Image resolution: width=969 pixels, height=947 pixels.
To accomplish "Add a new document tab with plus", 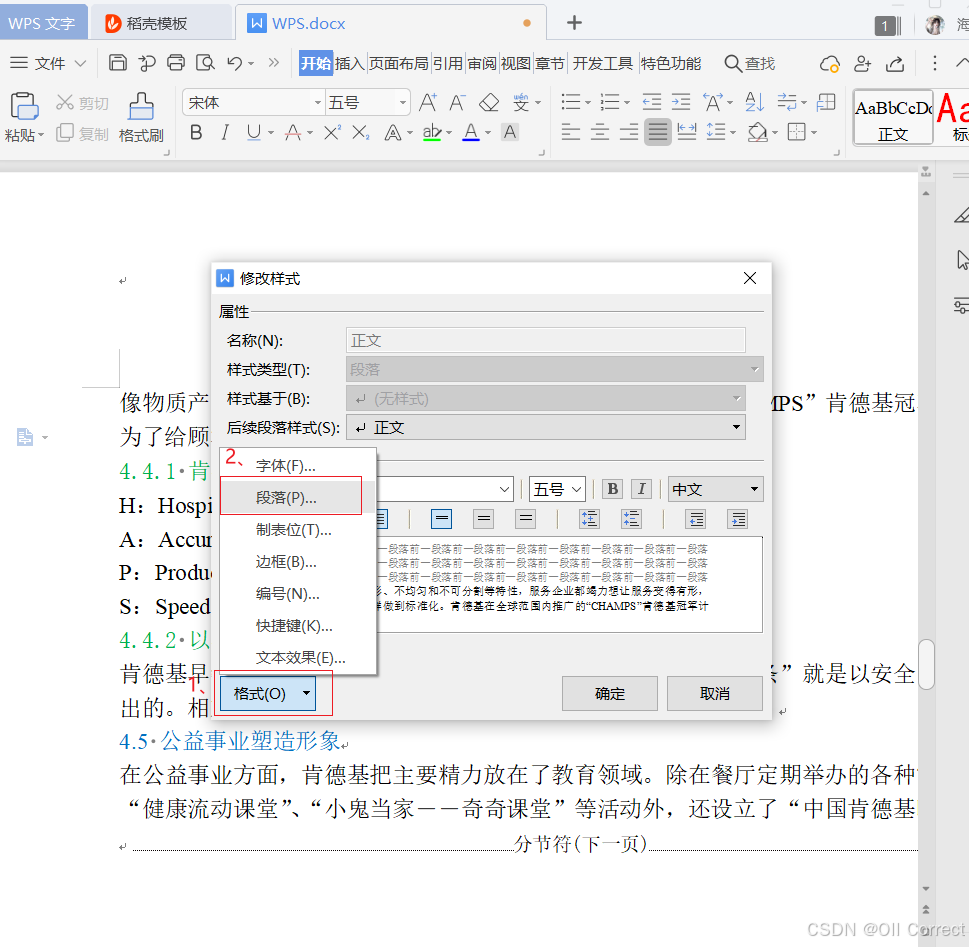I will coord(574,23).
